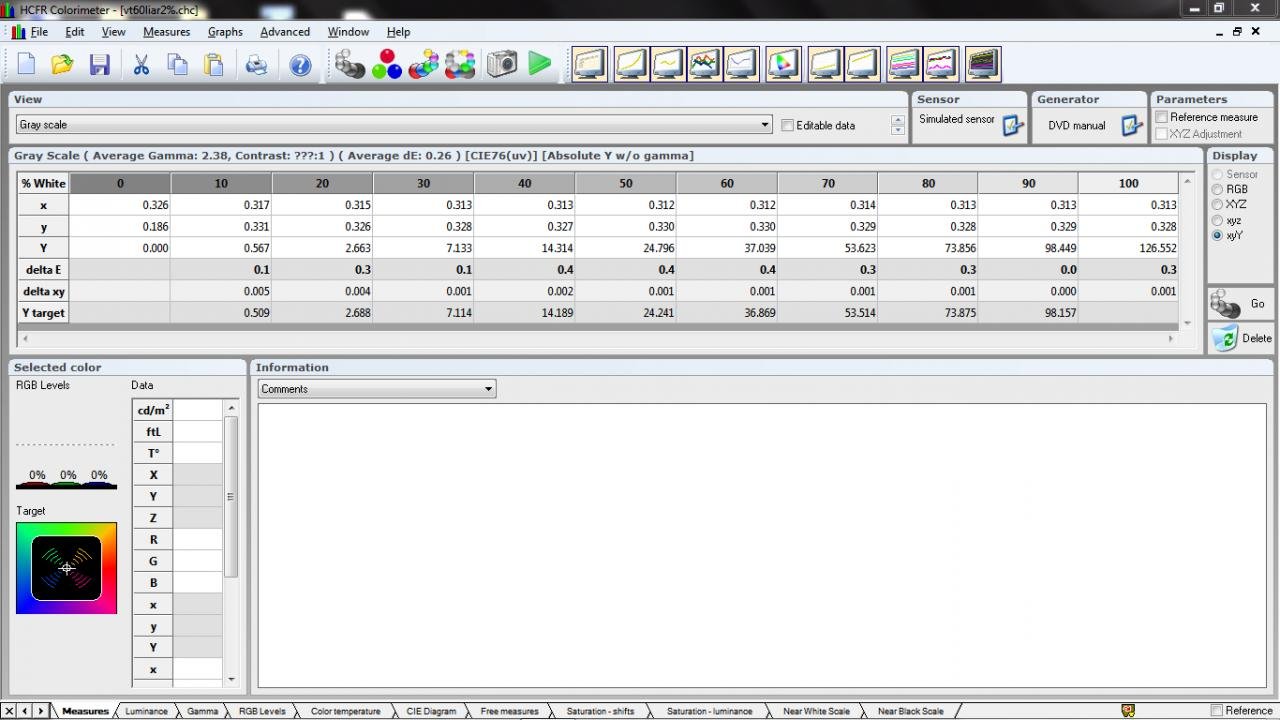This screenshot has width=1280, height=720.
Task: Click the cd/m² data value cell
Action: (x=197, y=410)
